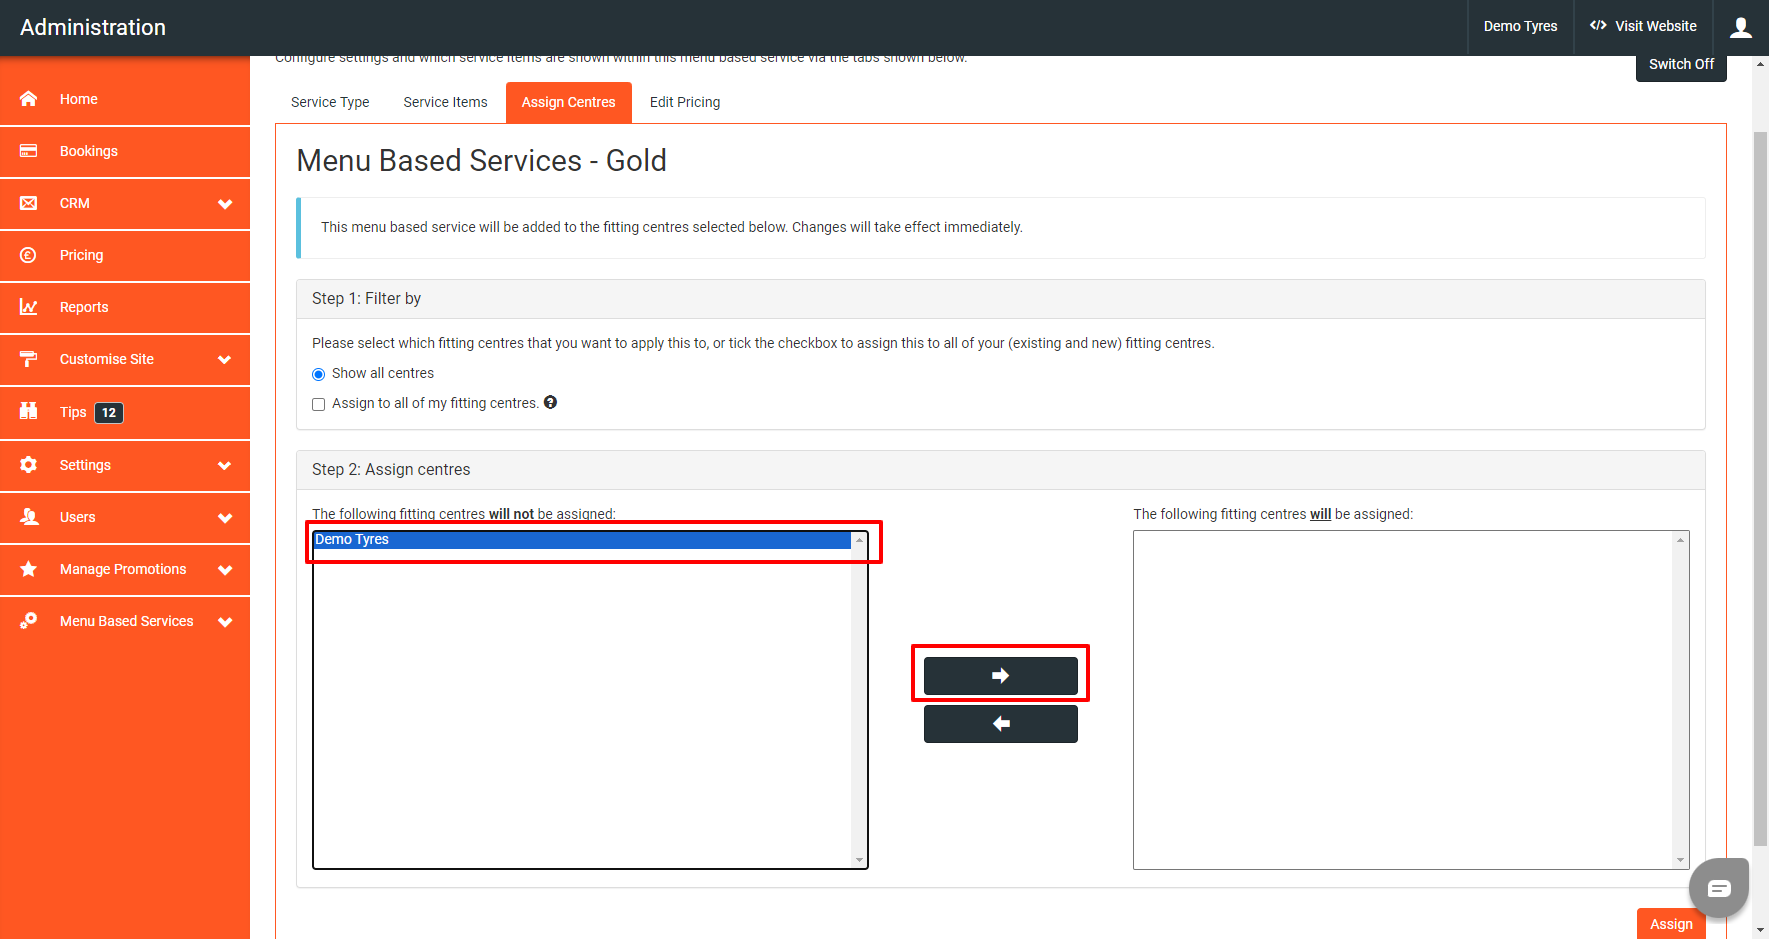Open the chat bubble in bottom corner
This screenshot has width=1769, height=939.
click(1718, 887)
